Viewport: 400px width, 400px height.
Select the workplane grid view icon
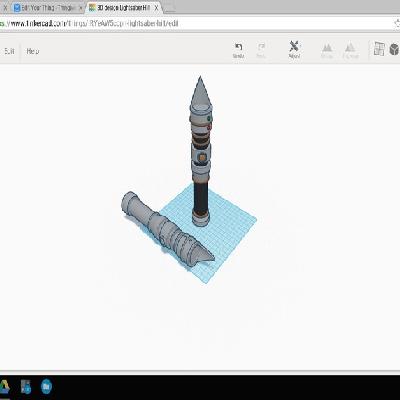click(x=379, y=49)
